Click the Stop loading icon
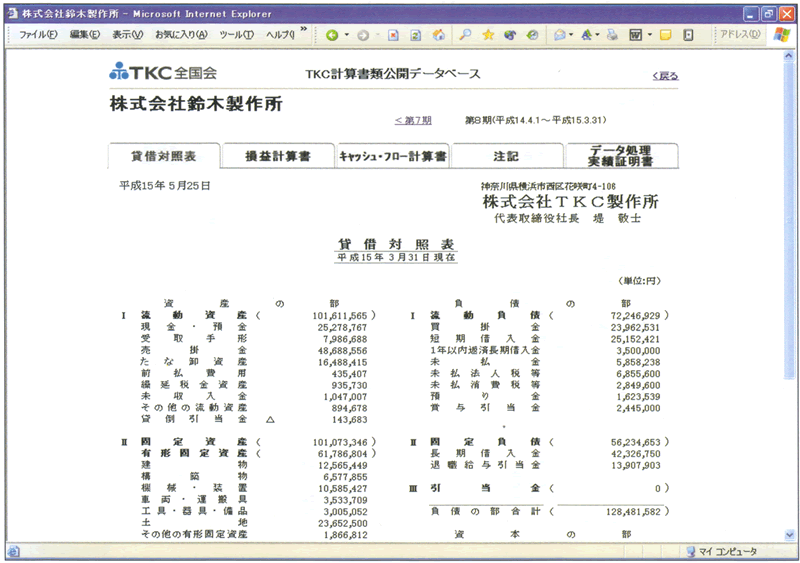Screen dimensions: 800x563 point(393,35)
